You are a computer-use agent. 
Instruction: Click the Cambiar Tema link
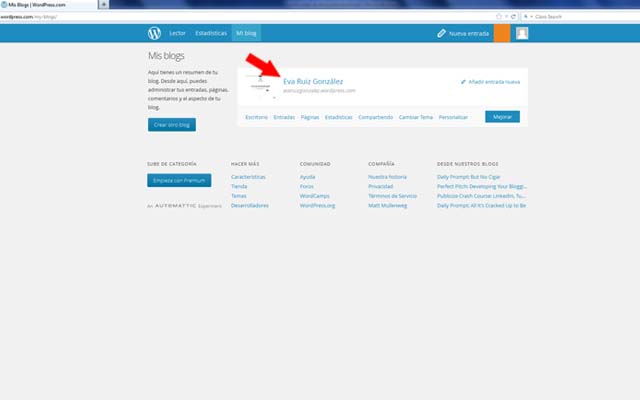415,117
